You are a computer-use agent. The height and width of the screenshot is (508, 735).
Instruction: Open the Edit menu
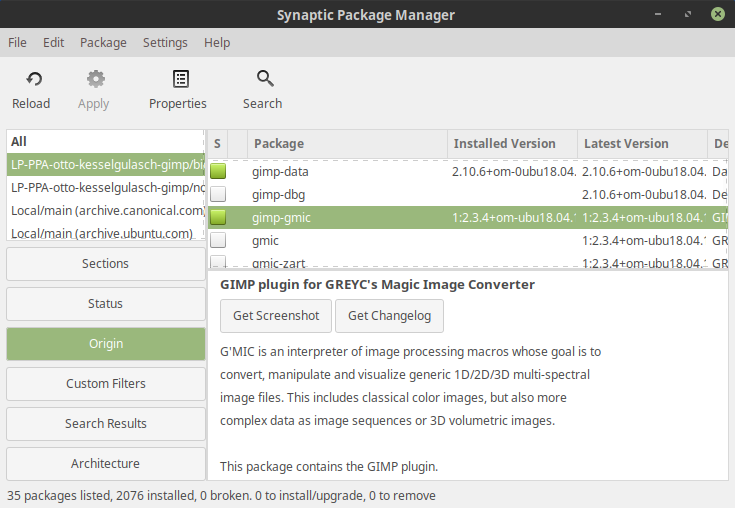pyautogui.click(x=53, y=43)
